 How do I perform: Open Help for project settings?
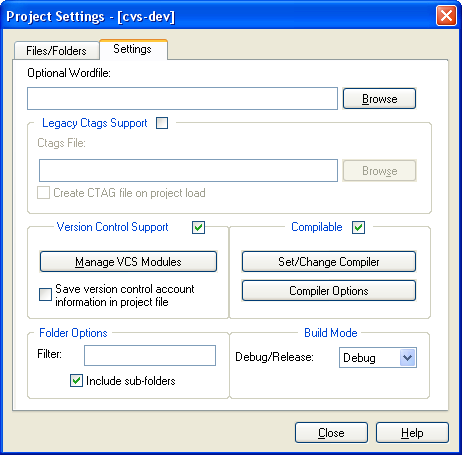pos(412,433)
